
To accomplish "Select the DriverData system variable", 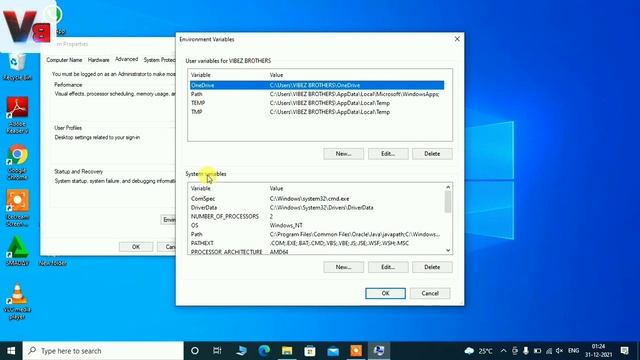I will click(x=317, y=208).
